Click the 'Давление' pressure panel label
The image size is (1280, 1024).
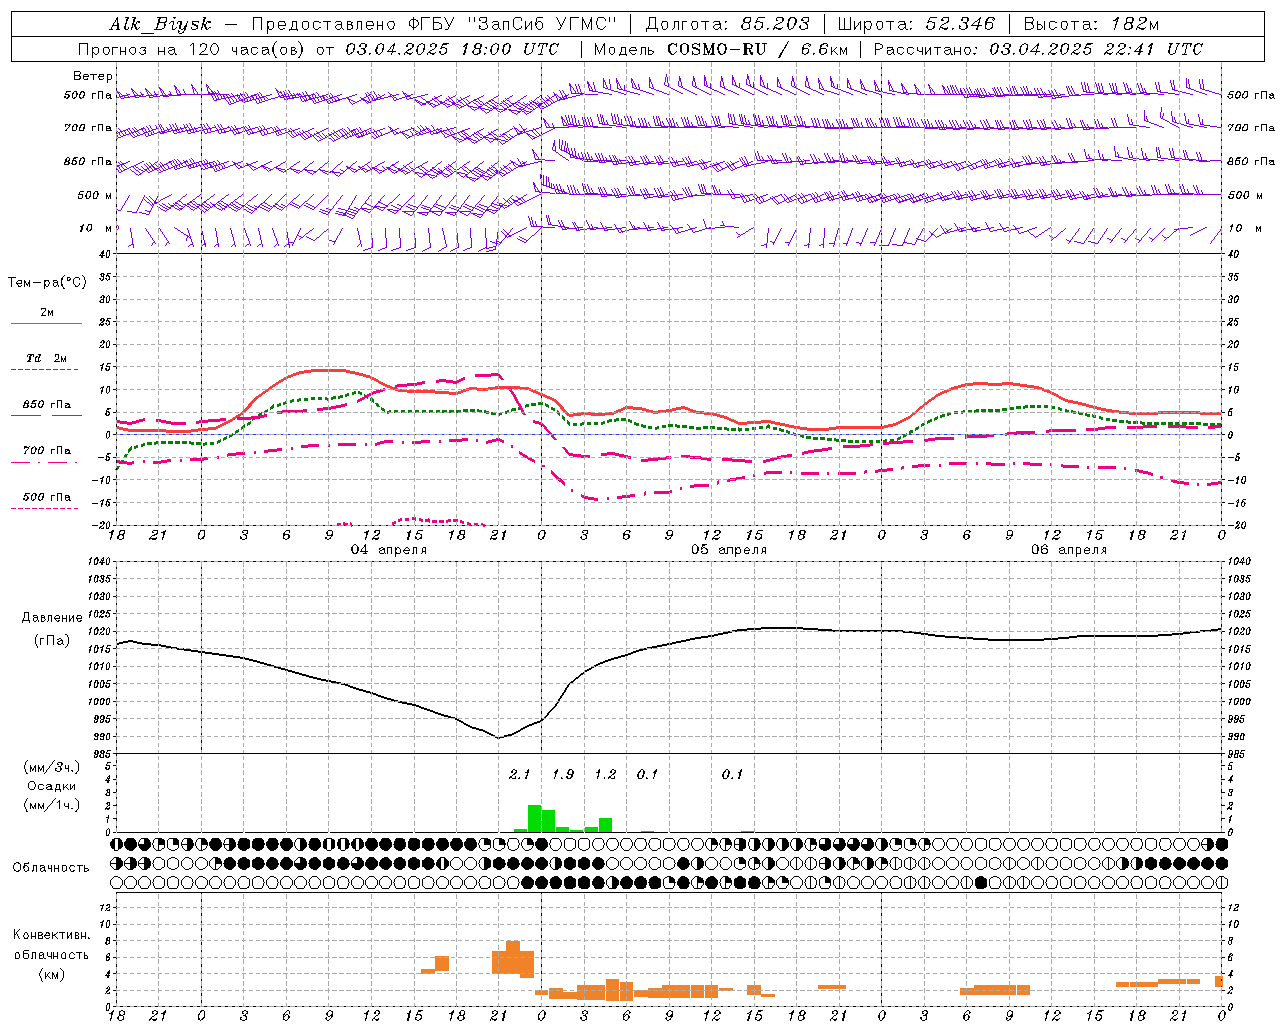(x=52, y=618)
